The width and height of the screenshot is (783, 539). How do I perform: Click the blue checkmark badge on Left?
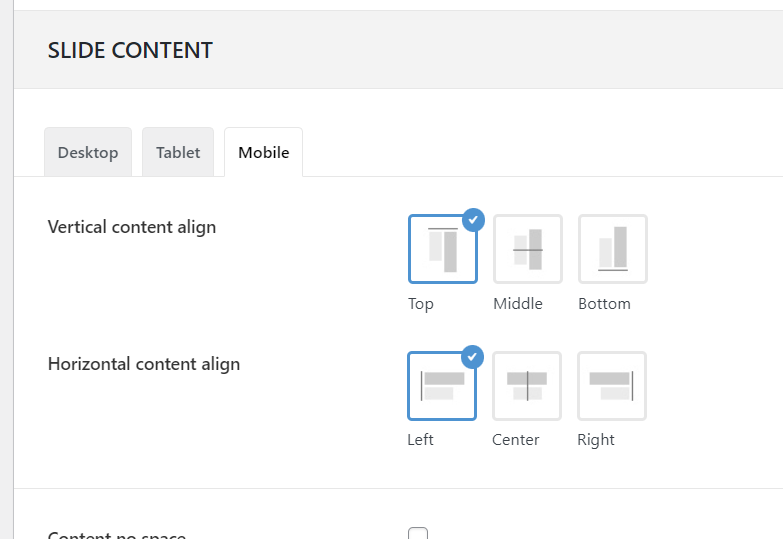pos(473,357)
